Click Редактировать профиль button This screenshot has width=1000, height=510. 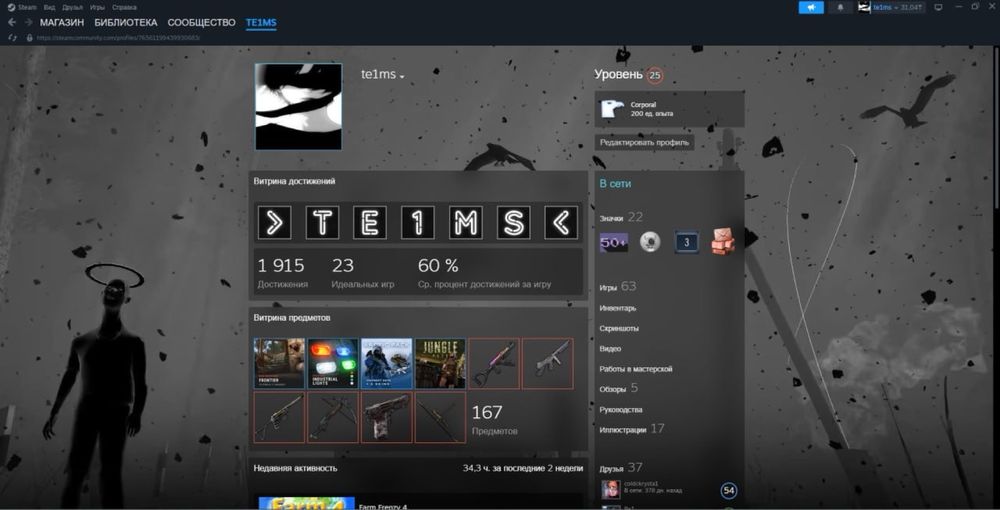click(644, 143)
